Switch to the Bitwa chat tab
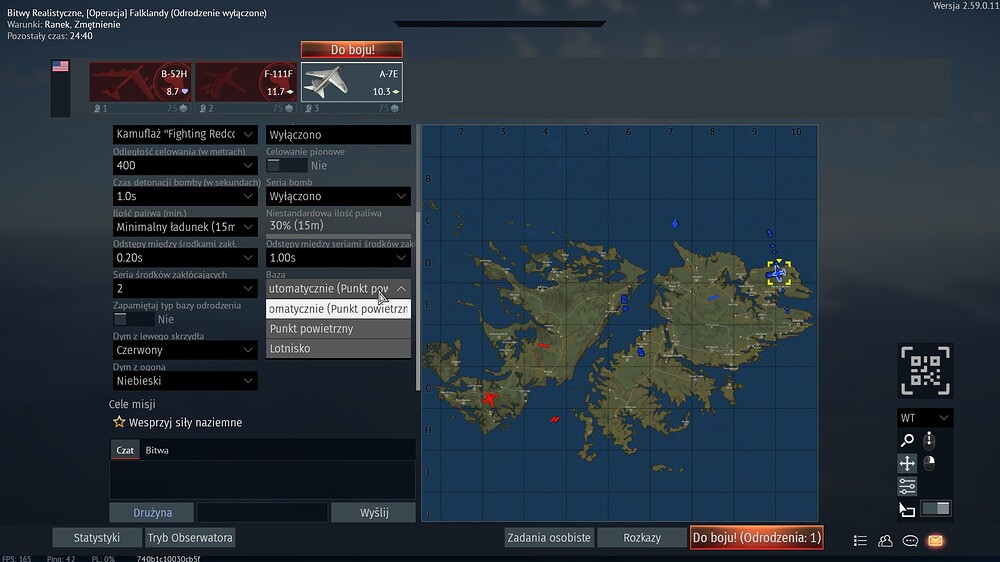Screen dimensions: 1000x562 click(157, 450)
